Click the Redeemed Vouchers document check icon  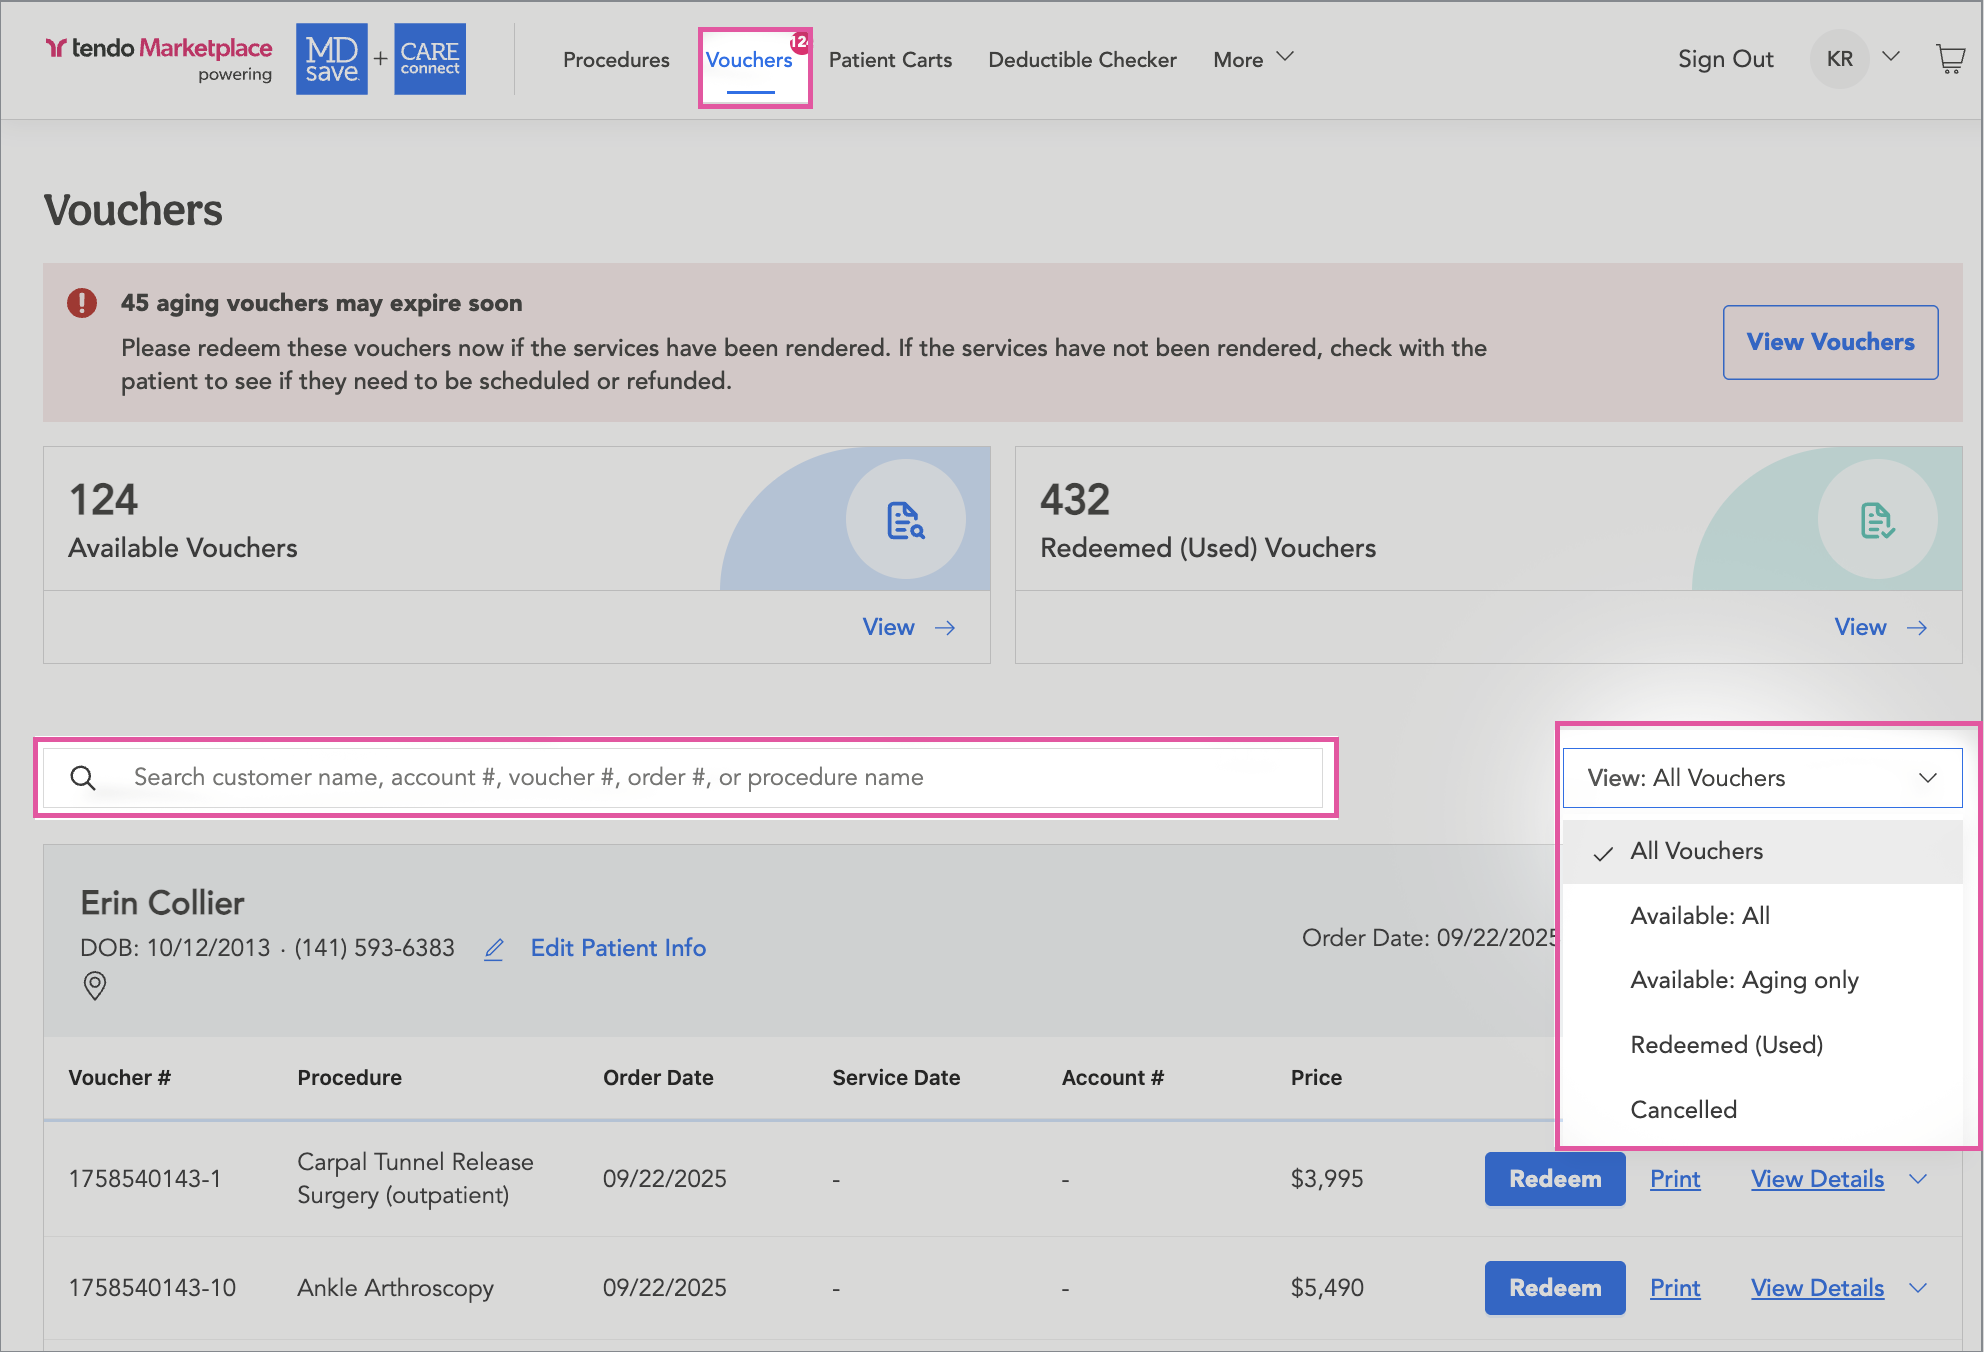tap(1877, 520)
